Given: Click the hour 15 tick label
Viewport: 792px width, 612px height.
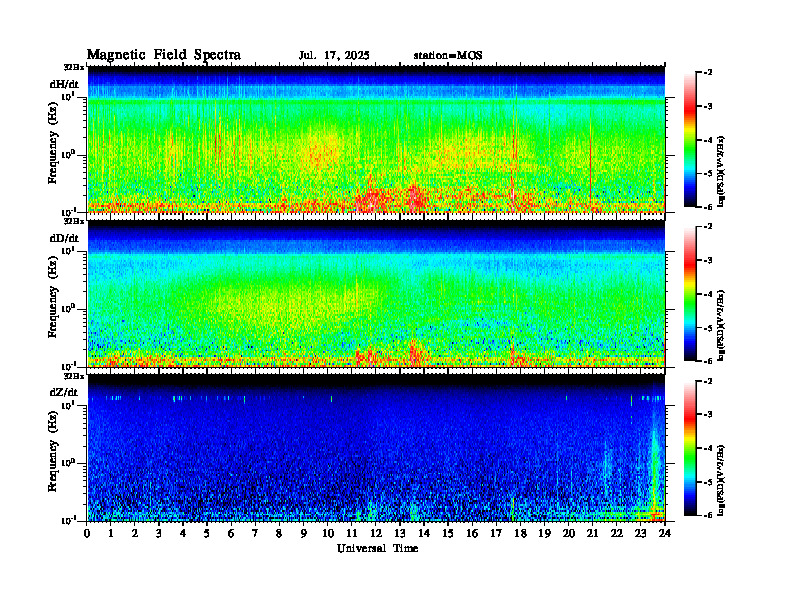Looking at the screenshot, I should [448, 533].
